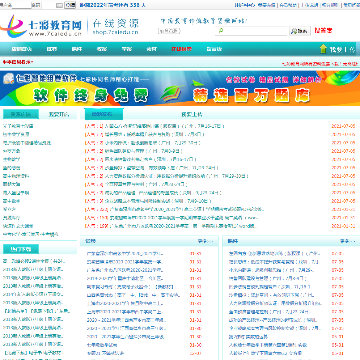Click the search button beside the search box
Image resolution: width=360 pixels, height=360 pixels.
click(300, 31)
